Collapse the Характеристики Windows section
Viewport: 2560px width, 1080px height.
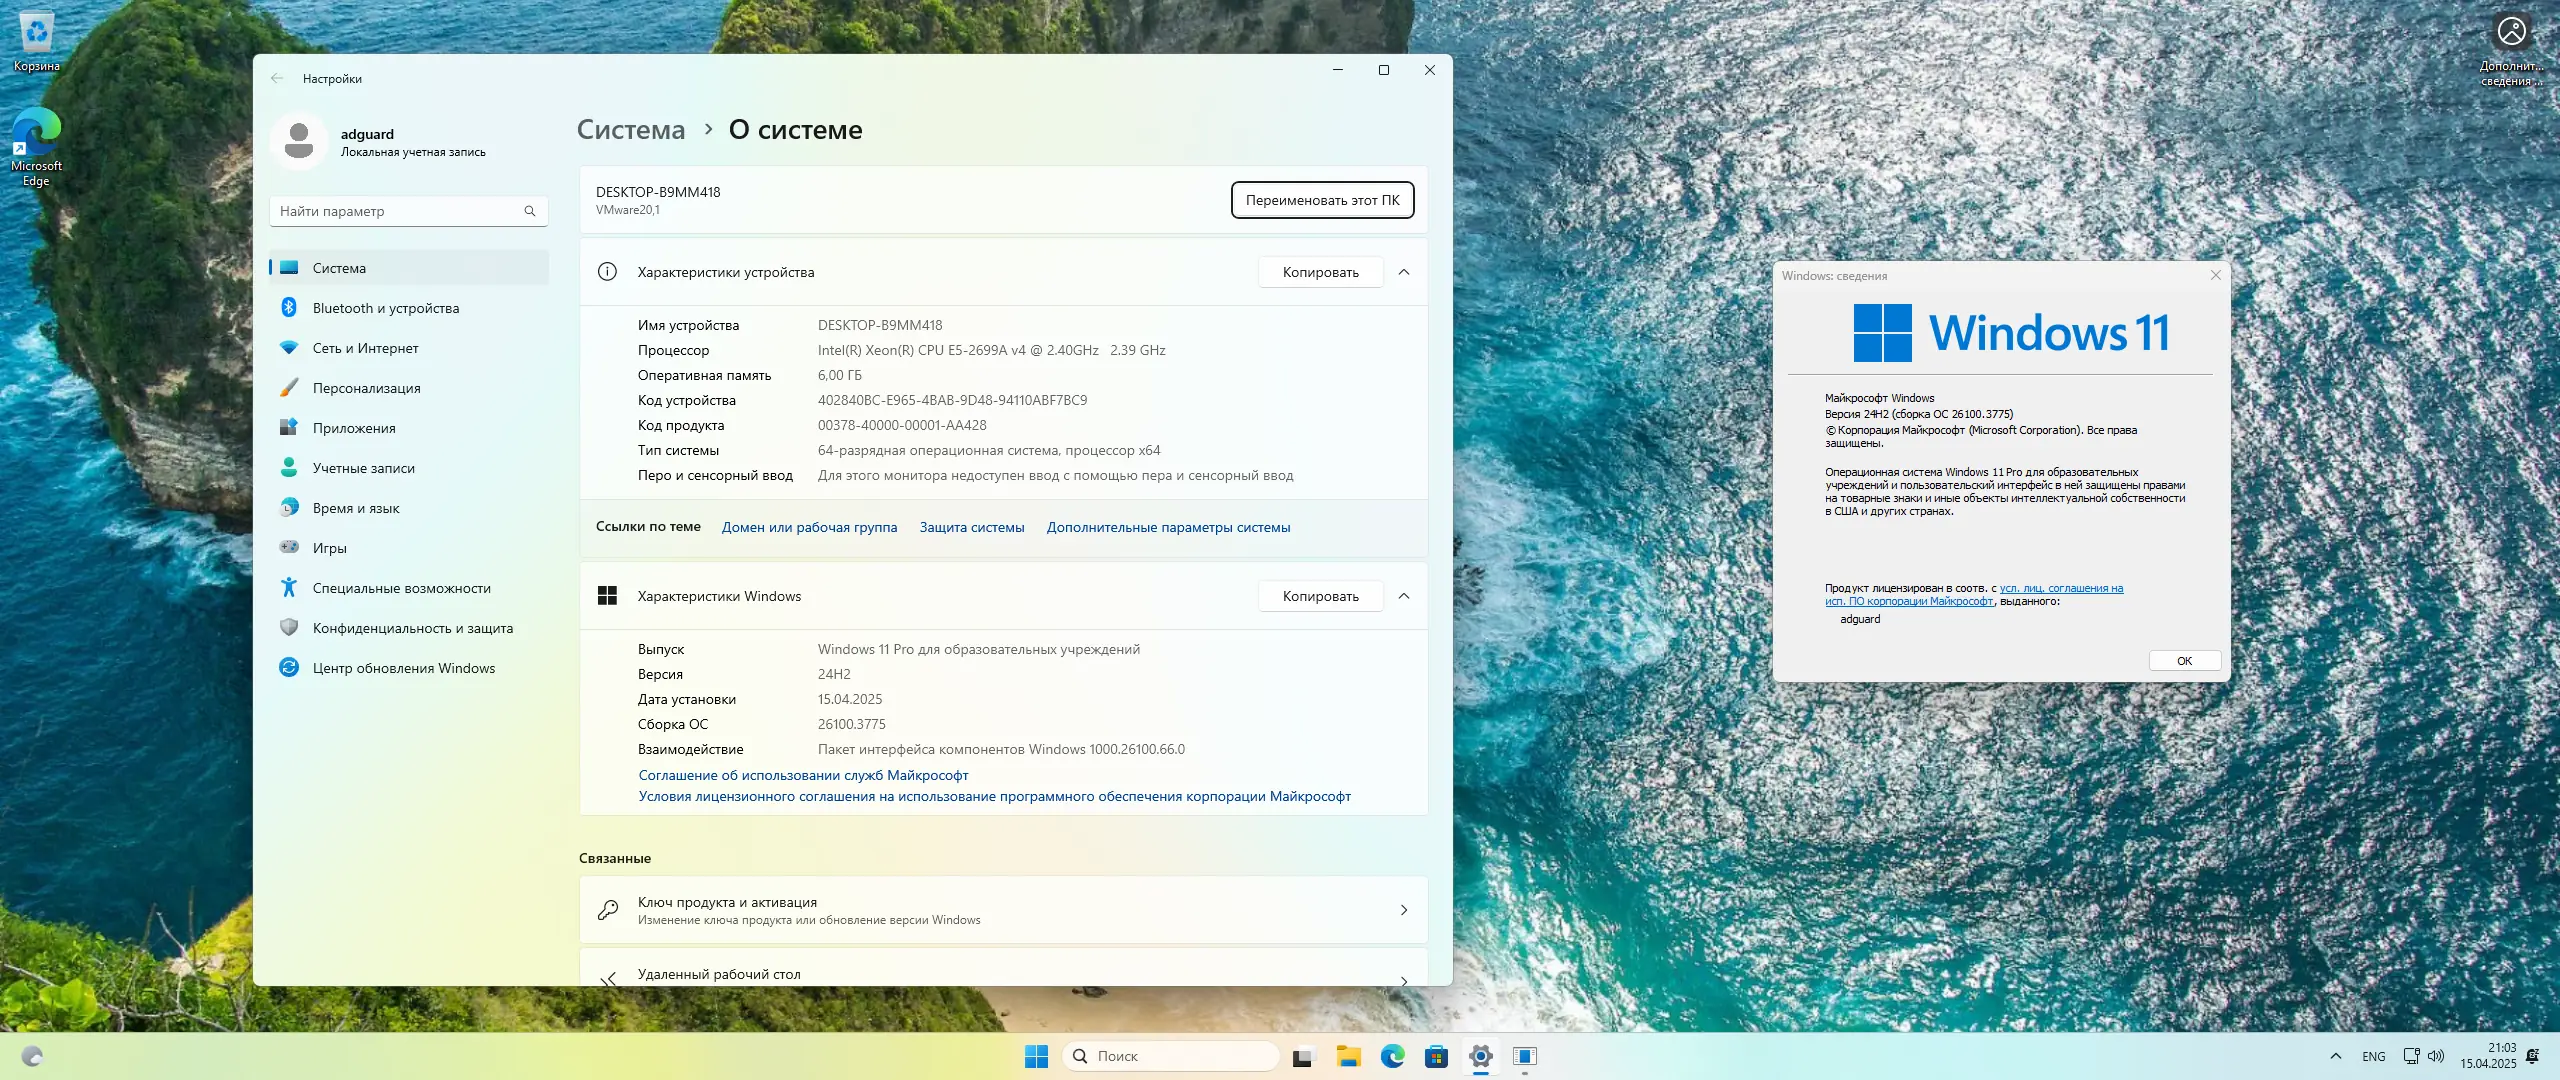[1407, 596]
